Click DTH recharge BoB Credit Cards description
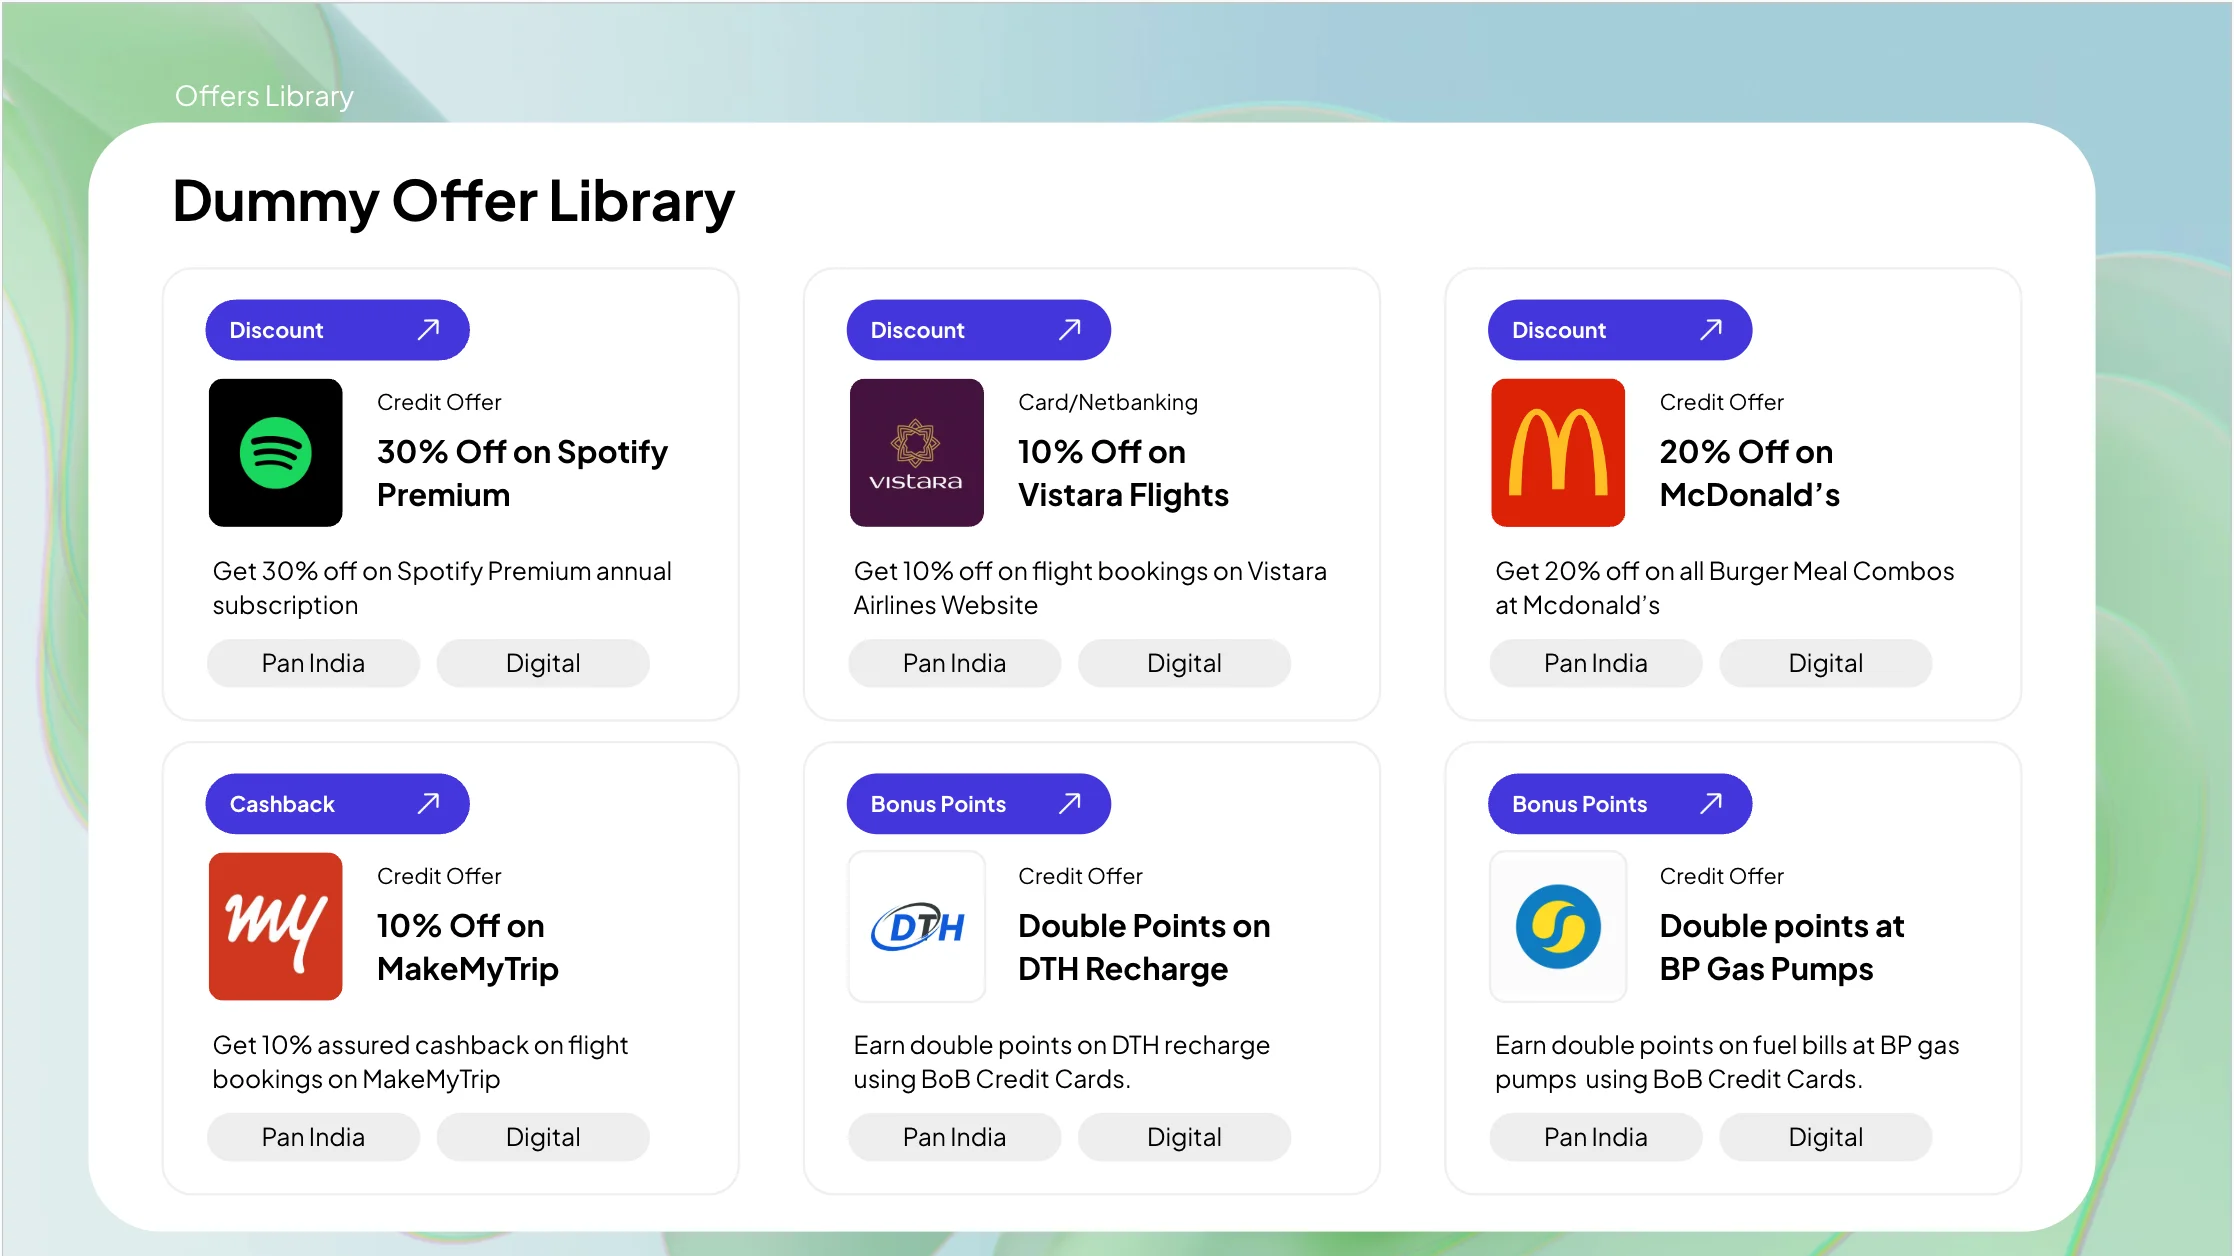2234x1256 pixels. coord(1061,1062)
